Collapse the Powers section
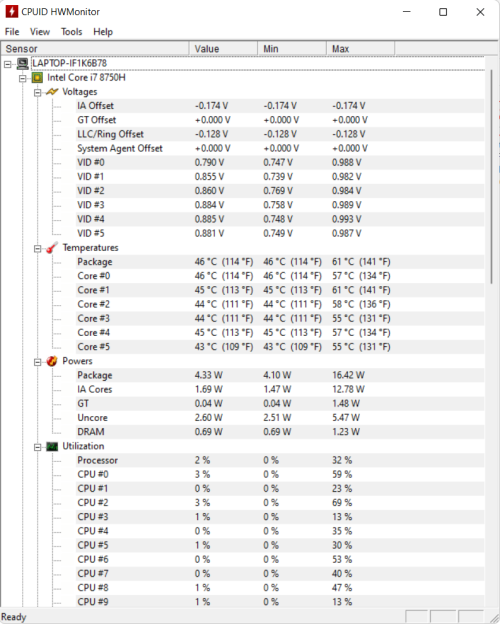This screenshot has width=500, height=624. click(x=37, y=362)
